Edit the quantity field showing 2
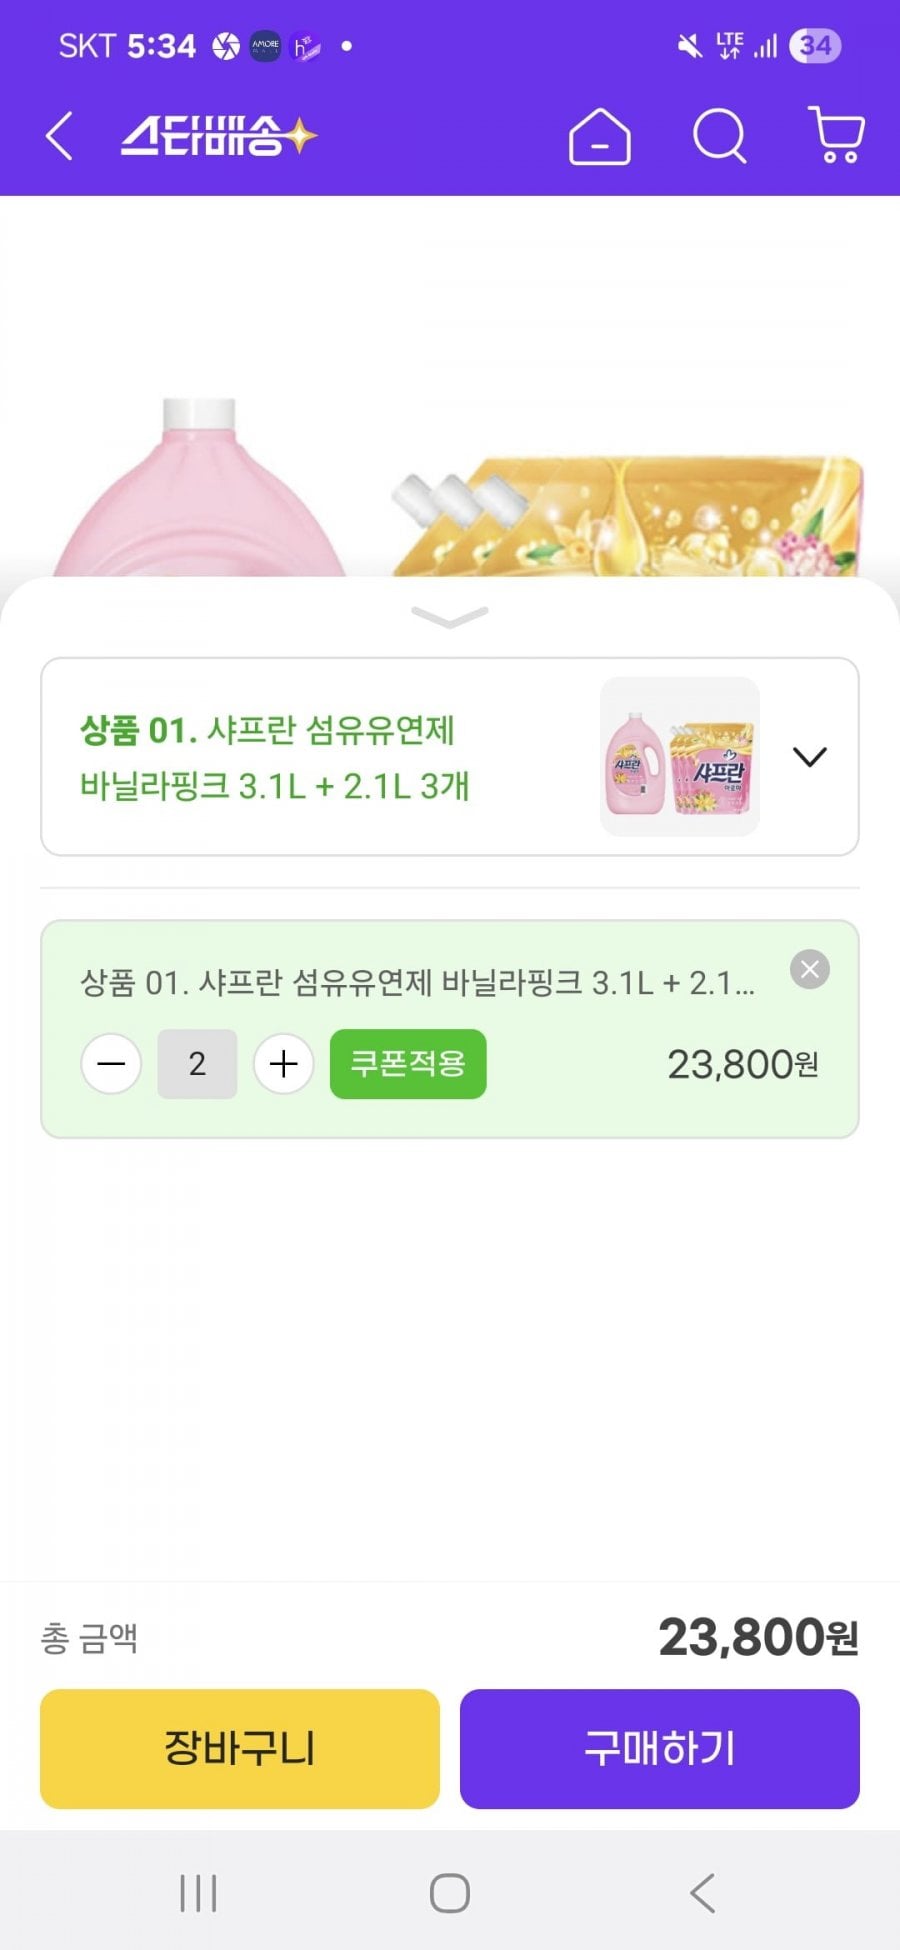Screen dimensions: 900x1950 point(197,1064)
